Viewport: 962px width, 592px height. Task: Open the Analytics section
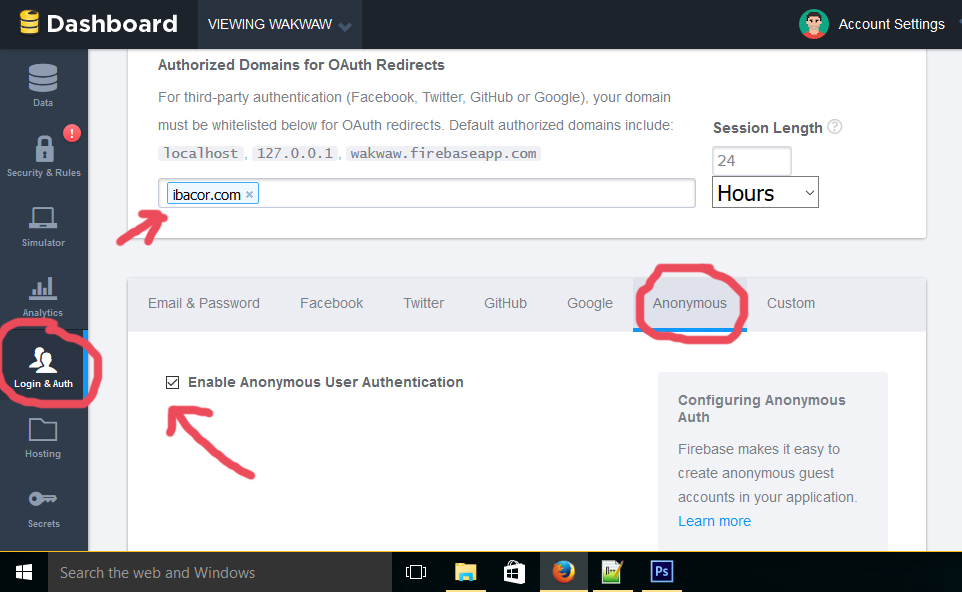pos(43,297)
